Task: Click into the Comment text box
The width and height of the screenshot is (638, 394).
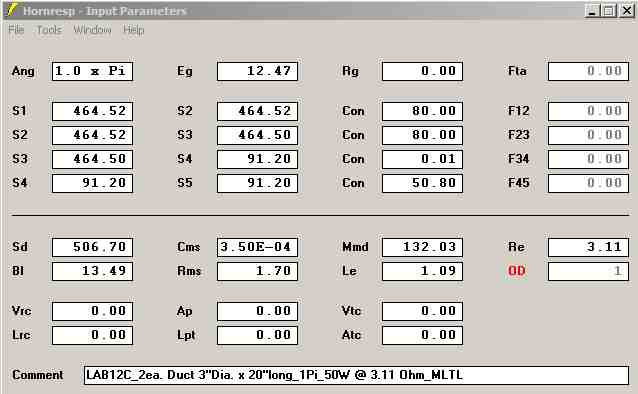Action: [356, 375]
